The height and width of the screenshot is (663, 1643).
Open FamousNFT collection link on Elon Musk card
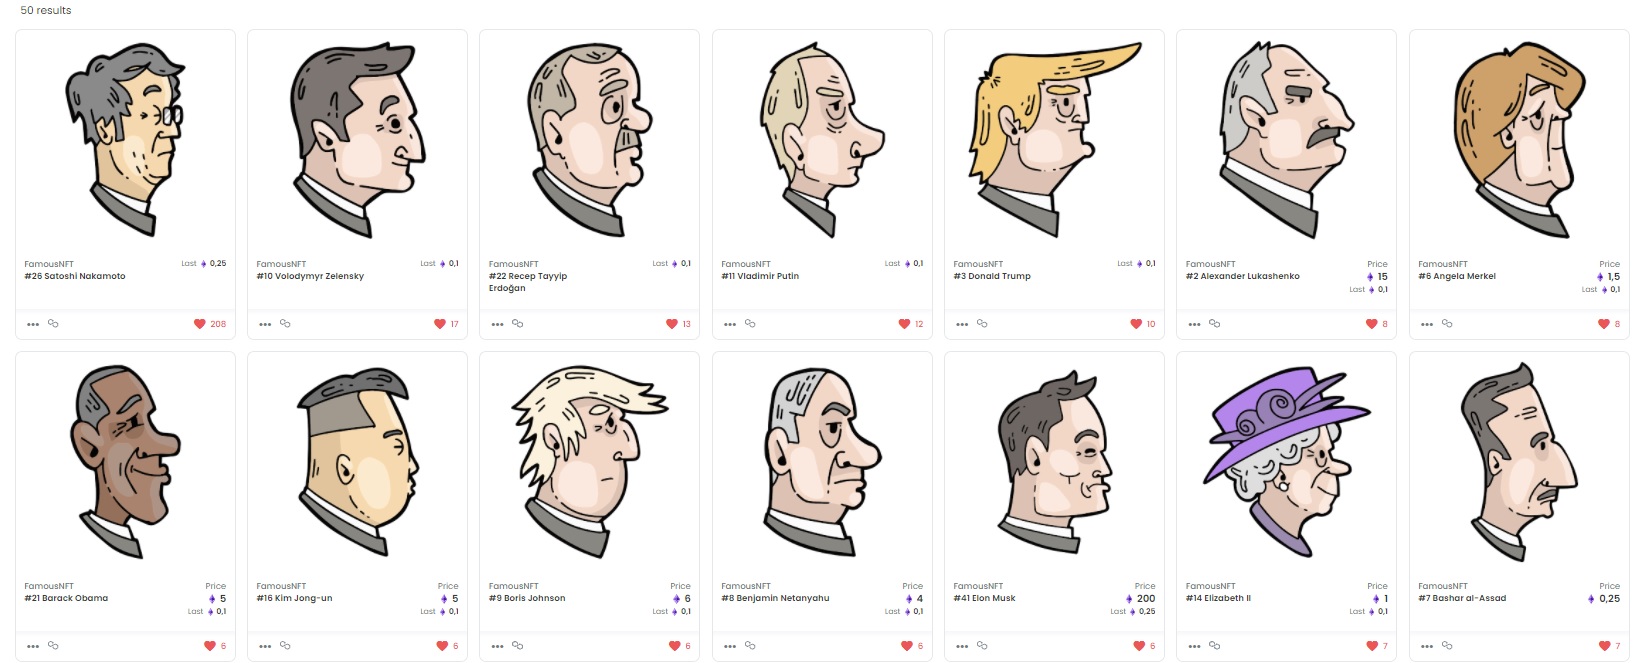tap(978, 586)
